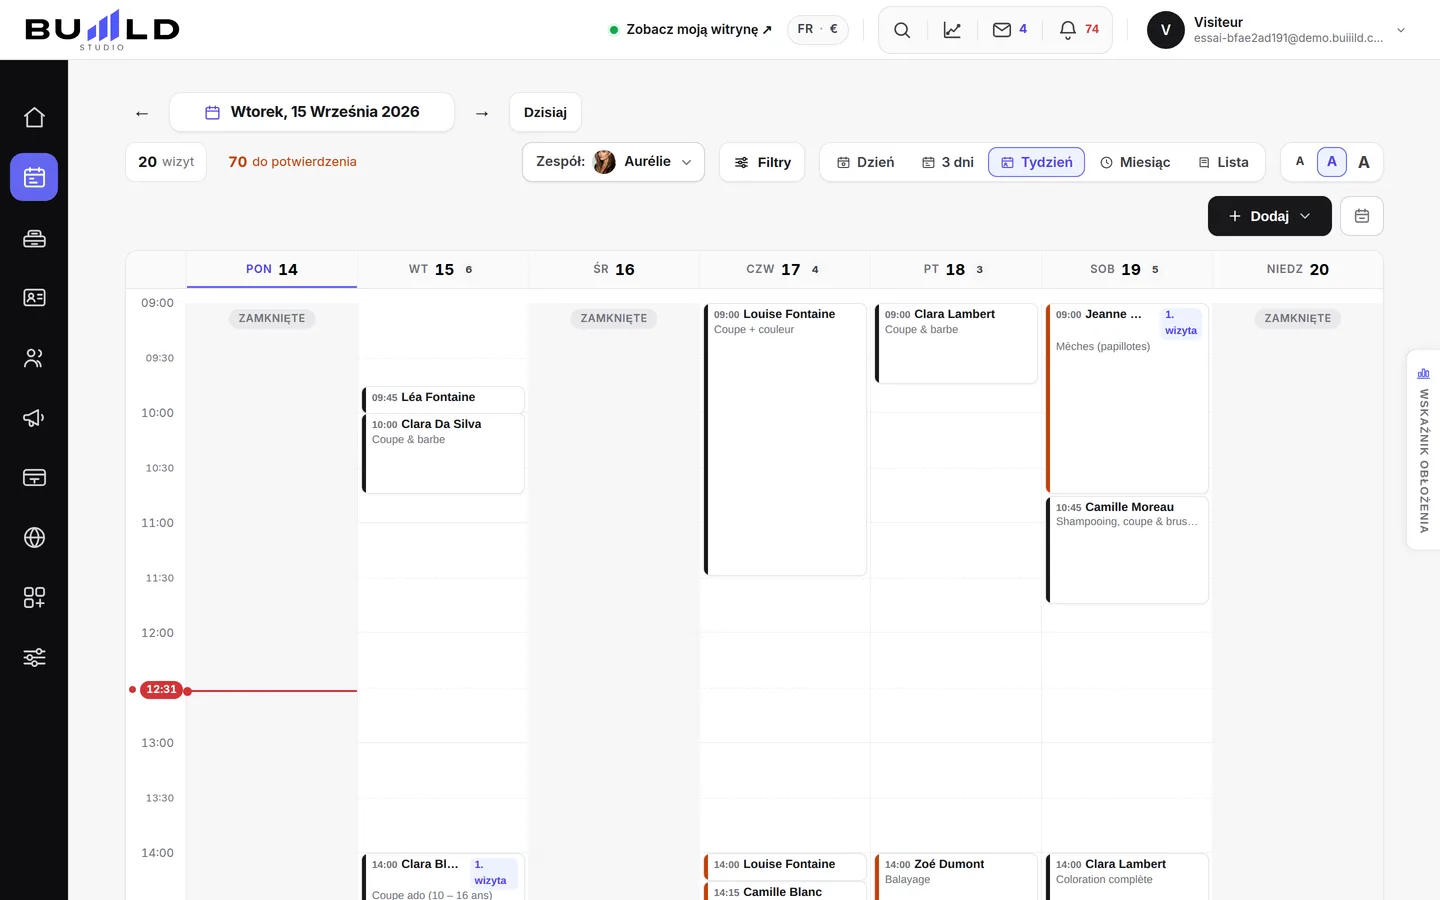Open the megaphone marketing sidebar icon
This screenshot has height=900, width=1440.
[34, 417]
